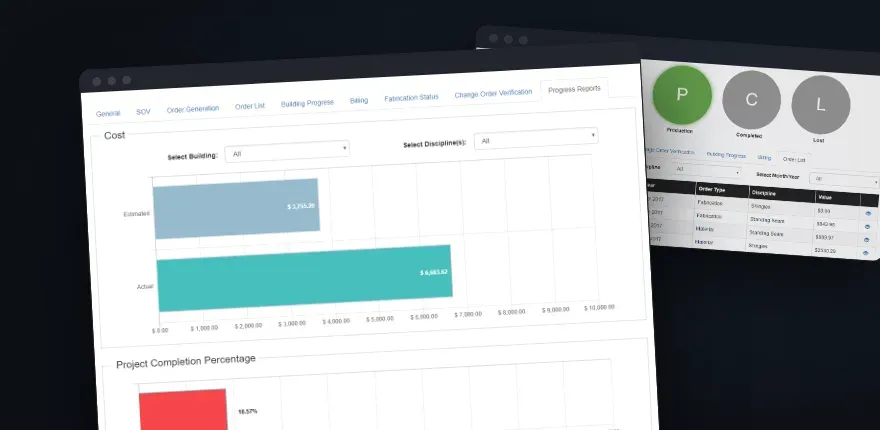The width and height of the screenshot is (880, 430).
Task: Open the Order Generation tab
Action: click(x=192, y=109)
